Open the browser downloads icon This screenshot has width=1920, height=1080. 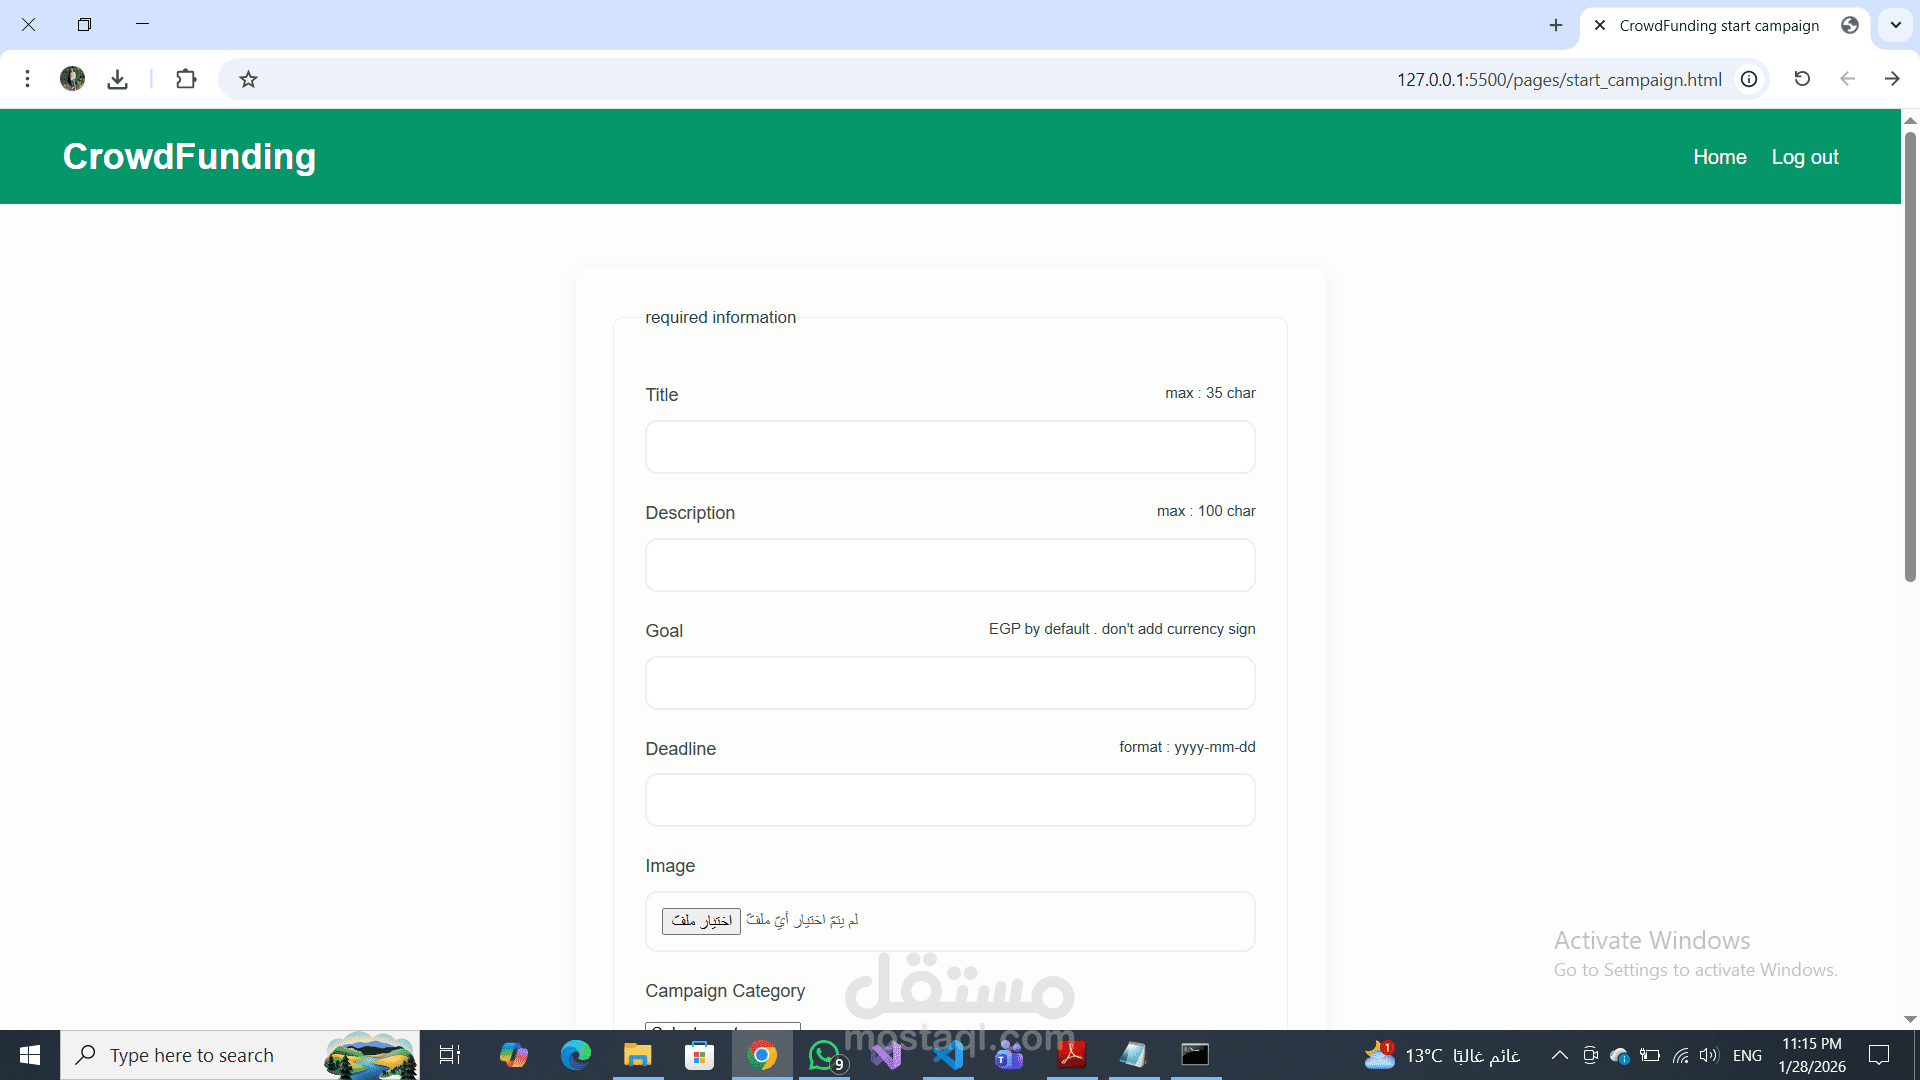(118, 79)
